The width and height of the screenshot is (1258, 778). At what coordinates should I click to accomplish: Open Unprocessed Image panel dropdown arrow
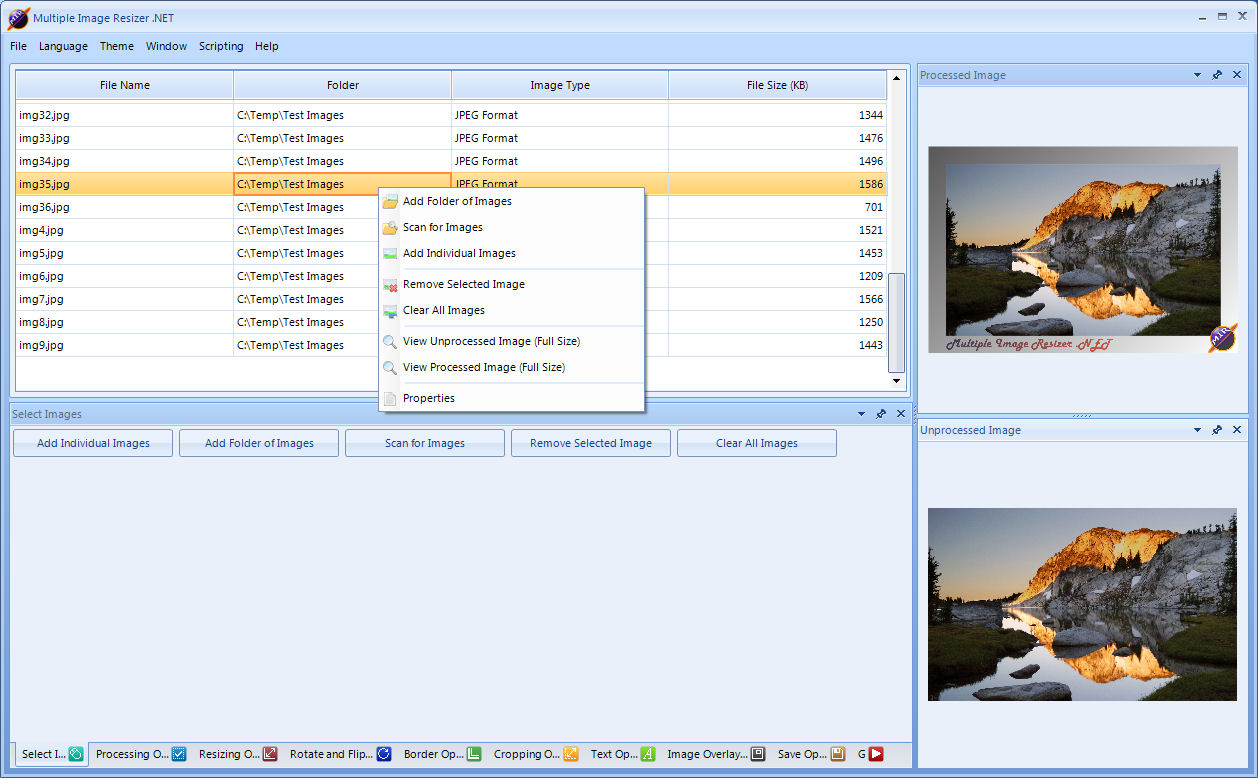(1197, 430)
